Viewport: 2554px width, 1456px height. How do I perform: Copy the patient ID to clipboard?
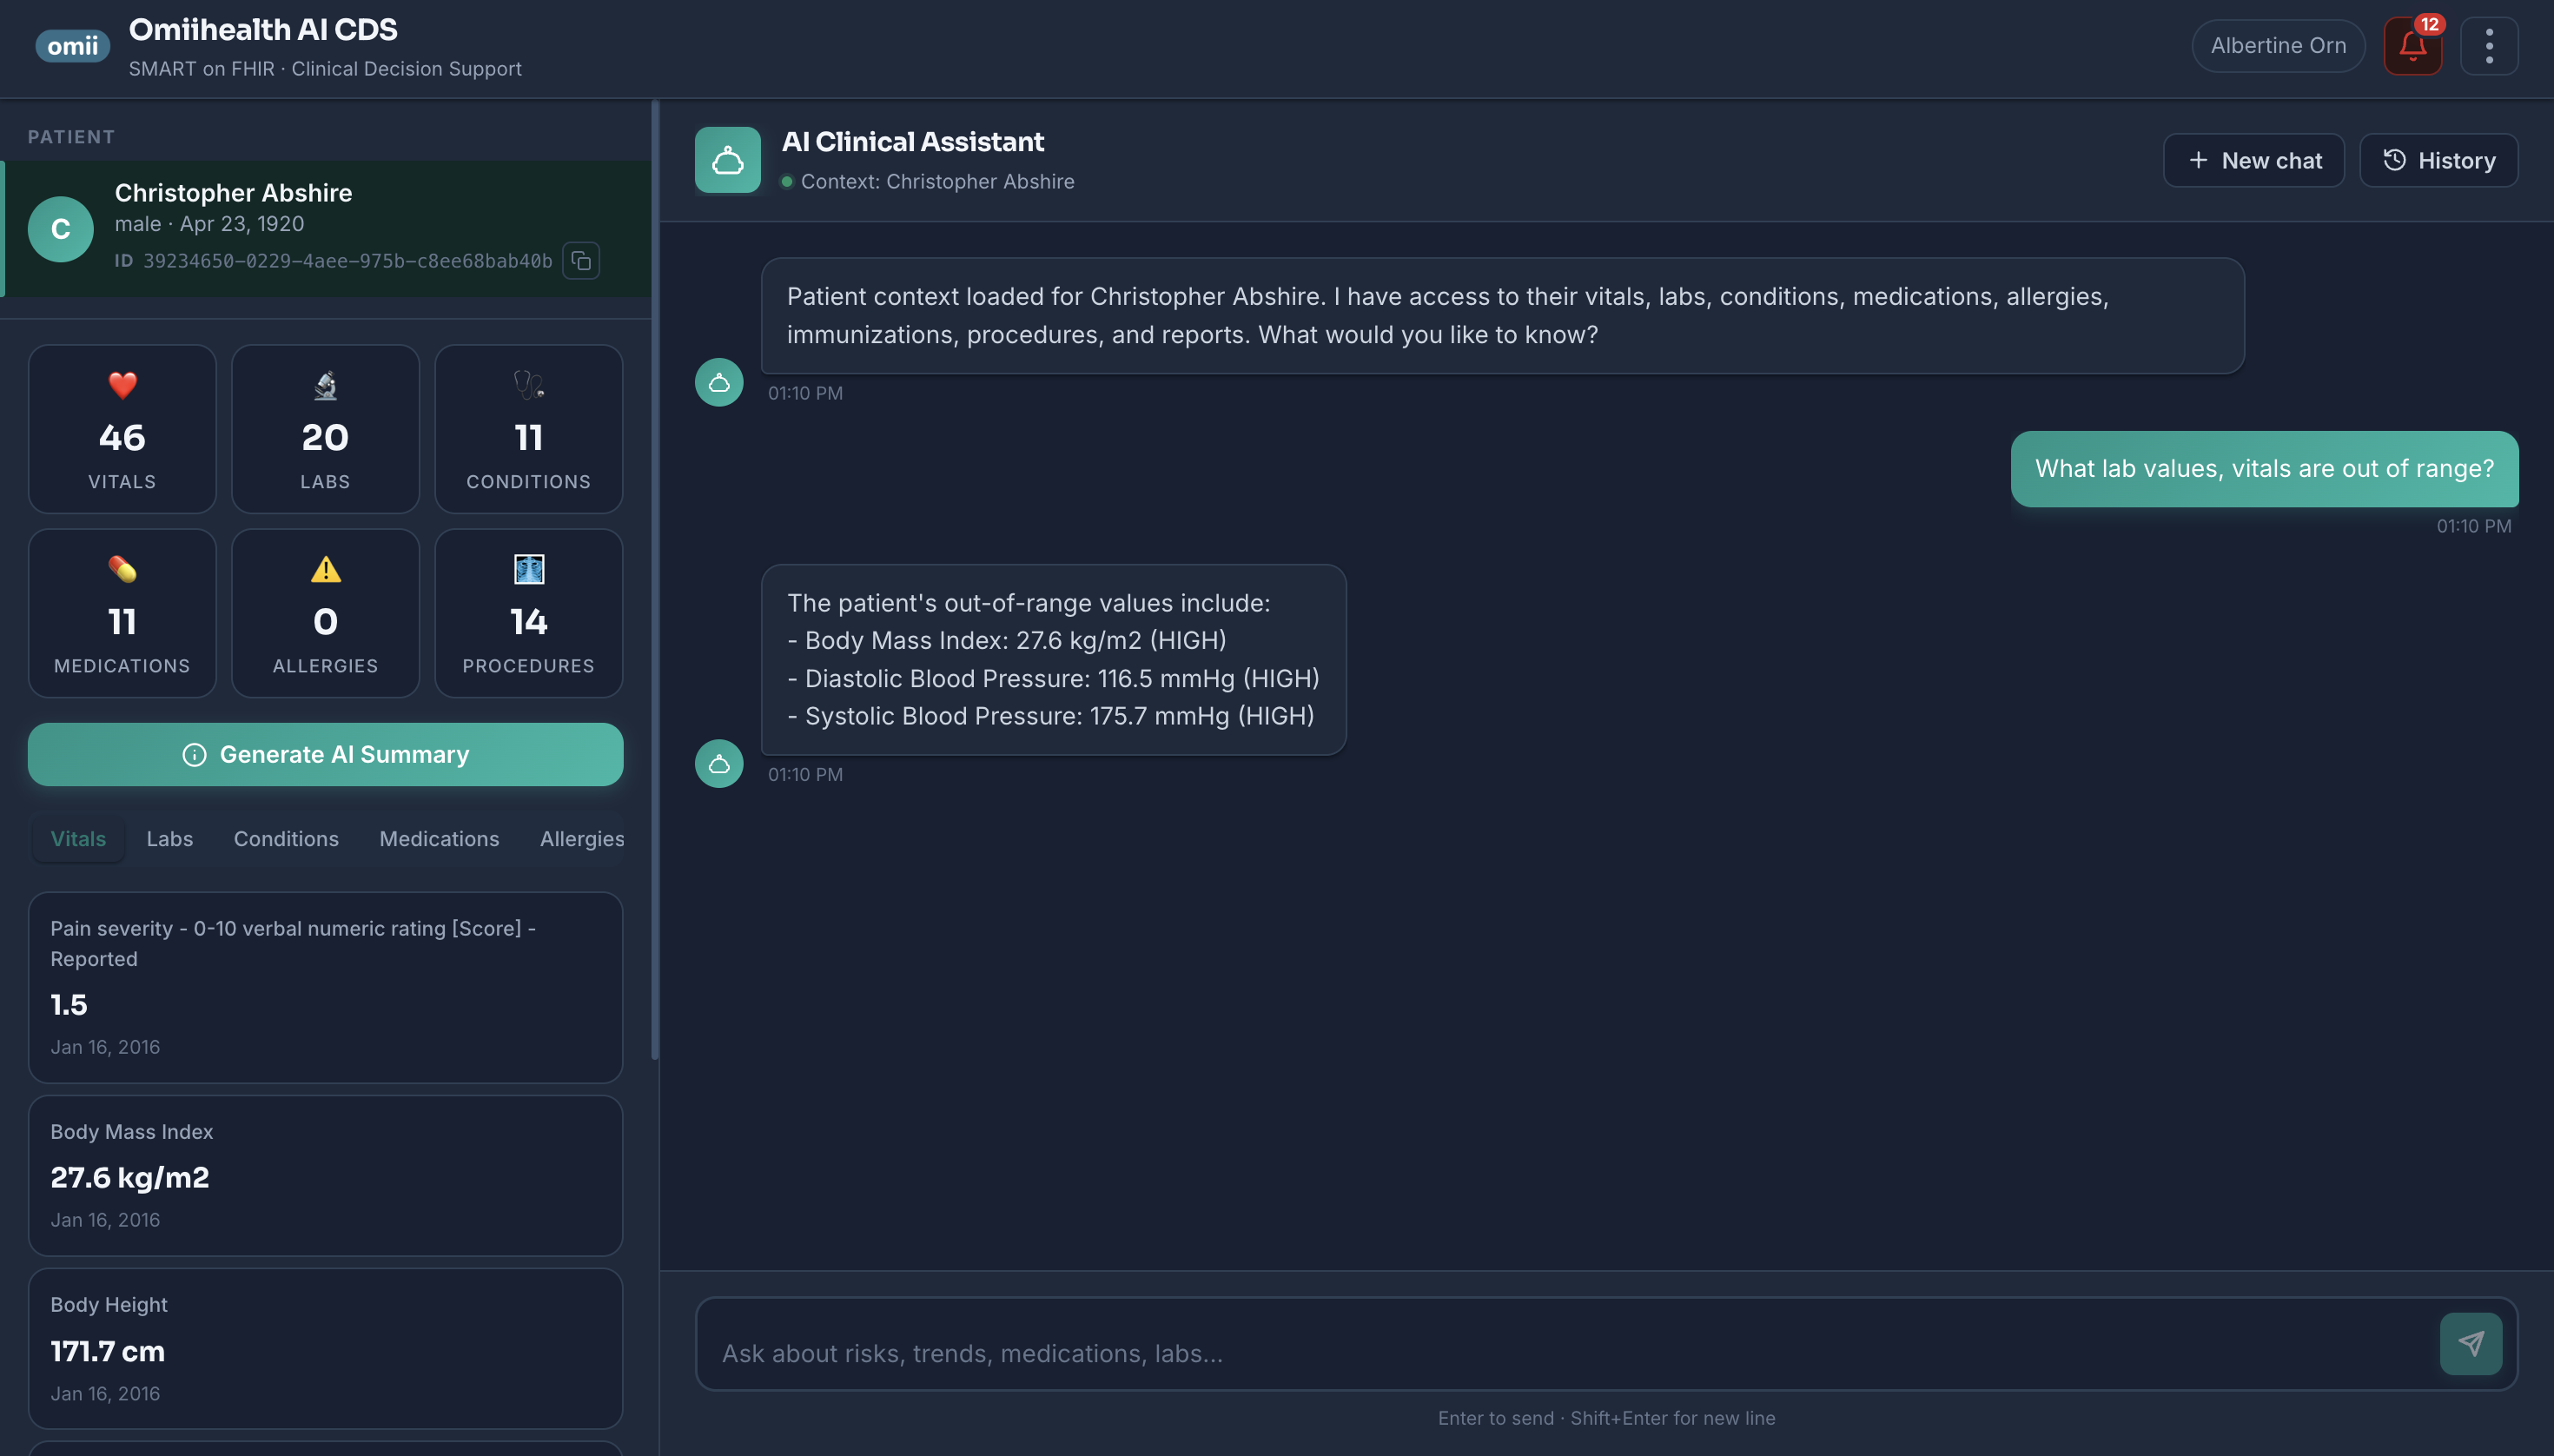coord(581,261)
